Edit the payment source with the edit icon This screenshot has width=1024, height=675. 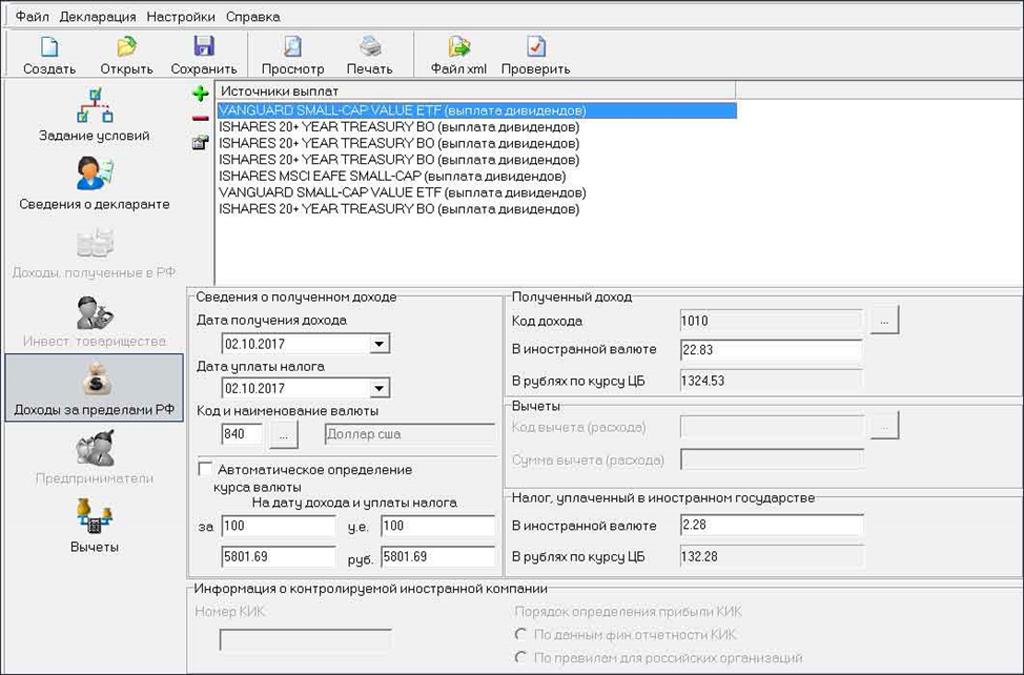200,142
